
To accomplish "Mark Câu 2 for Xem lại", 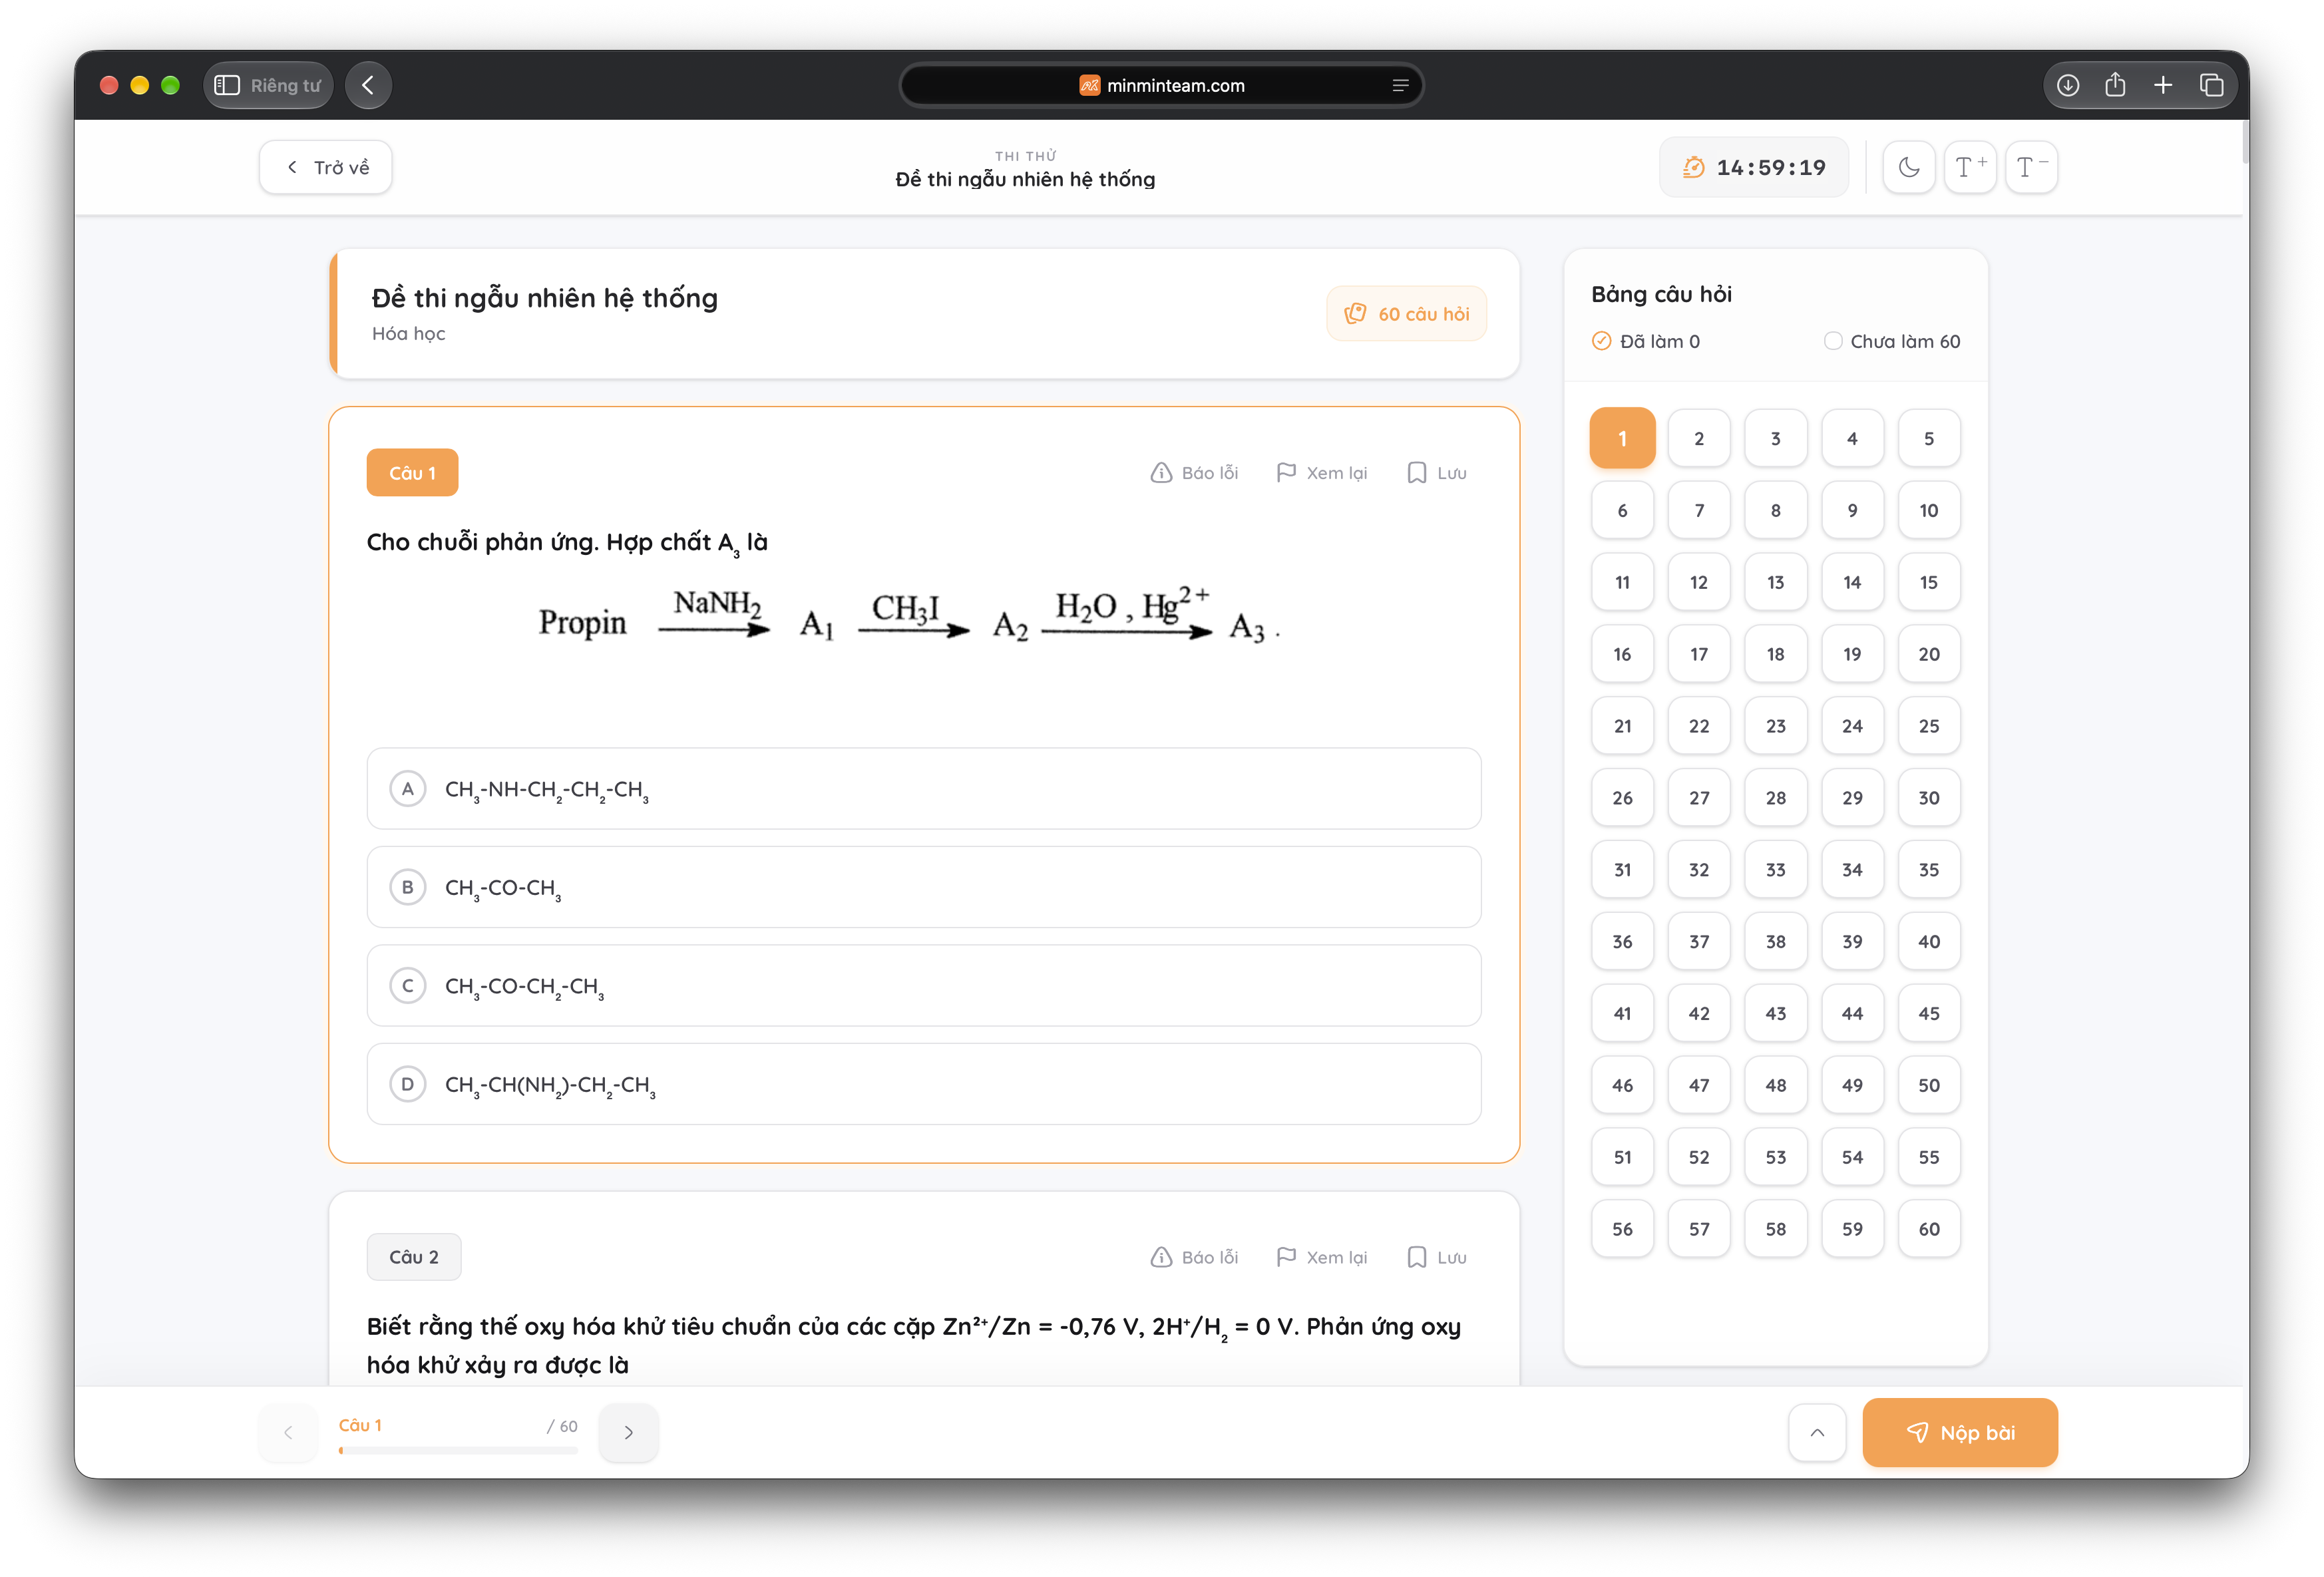I will pyautogui.click(x=1322, y=1257).
